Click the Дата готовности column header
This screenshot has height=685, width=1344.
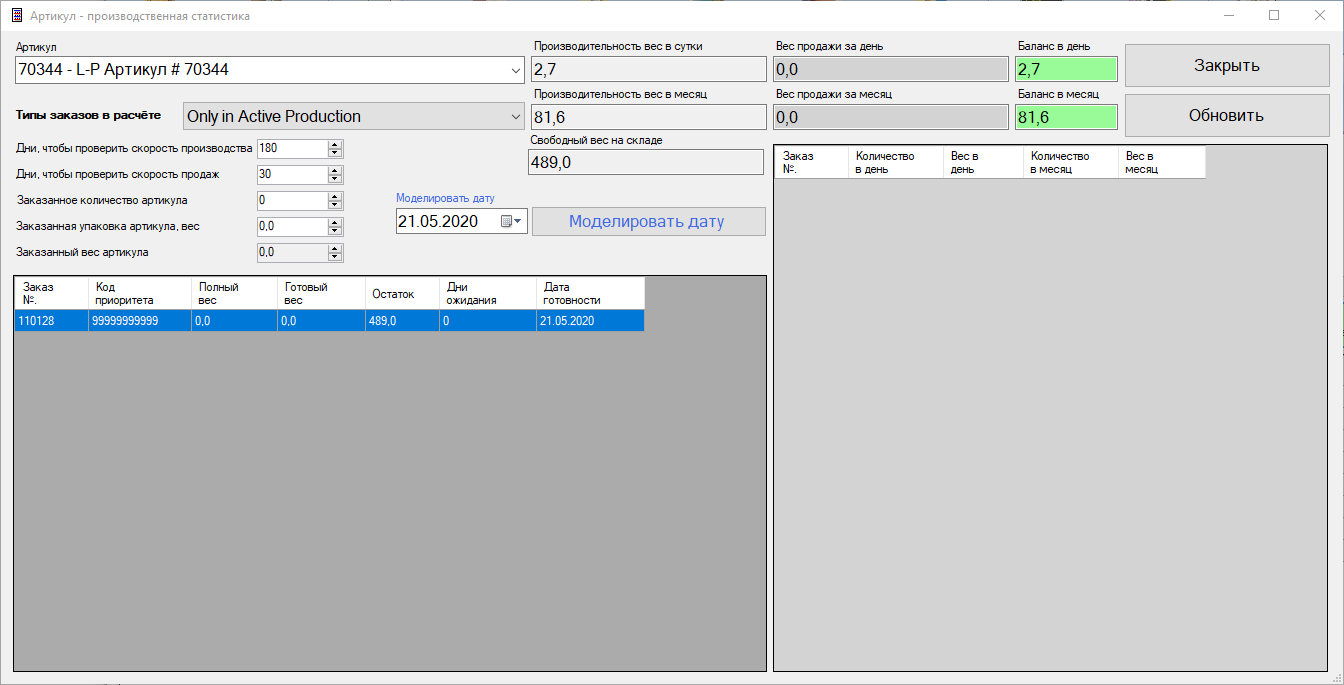[x=589, y=293]
